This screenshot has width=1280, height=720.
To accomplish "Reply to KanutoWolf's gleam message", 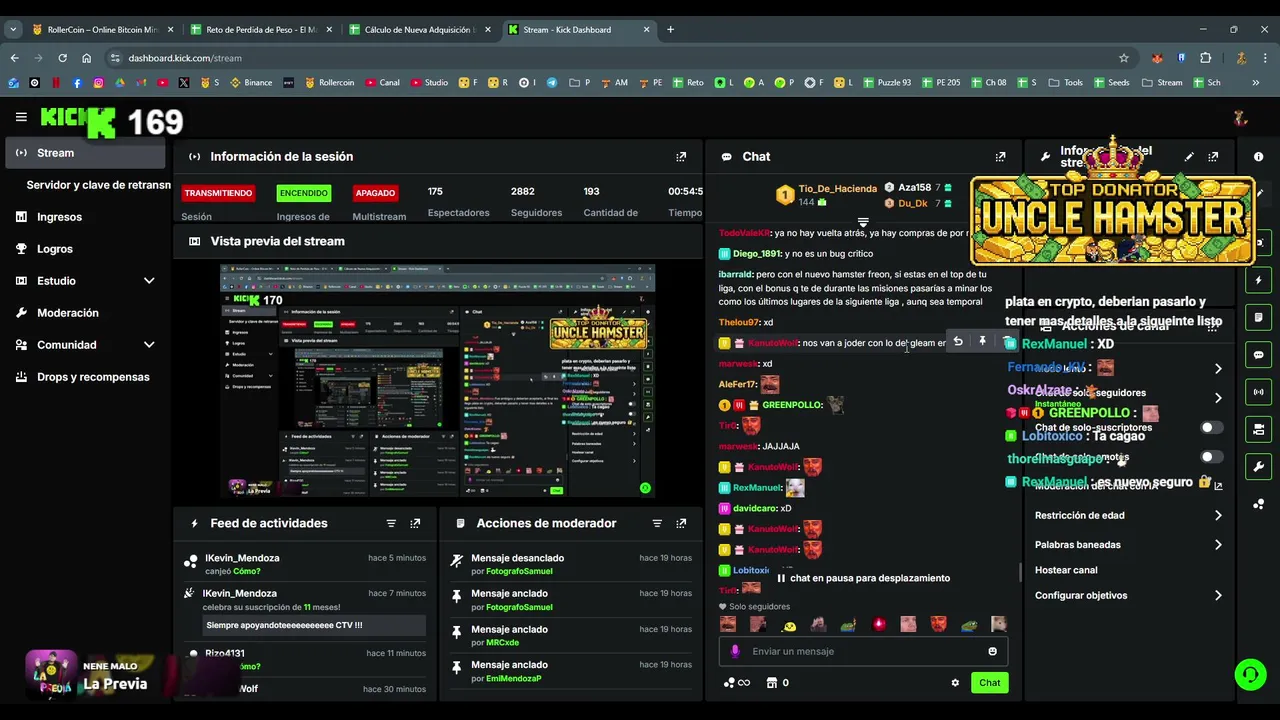I will (x=958, y=342).
